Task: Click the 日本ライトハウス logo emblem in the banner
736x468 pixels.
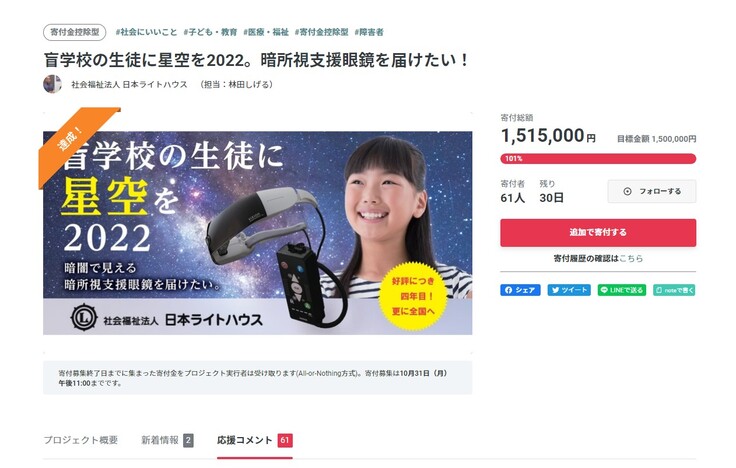Action: point(84,318)
